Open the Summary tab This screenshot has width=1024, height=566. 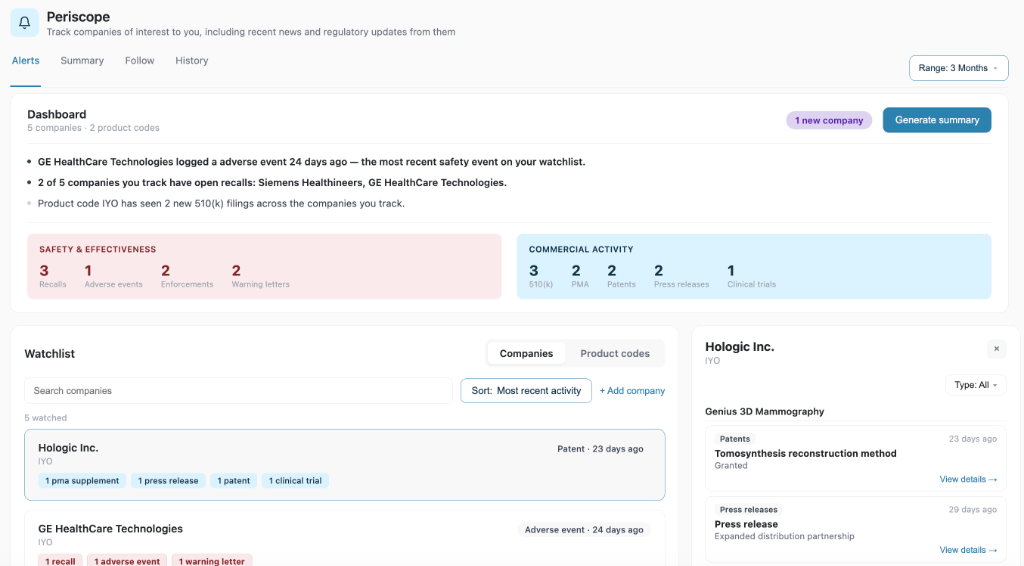click(x=82, y=61)
